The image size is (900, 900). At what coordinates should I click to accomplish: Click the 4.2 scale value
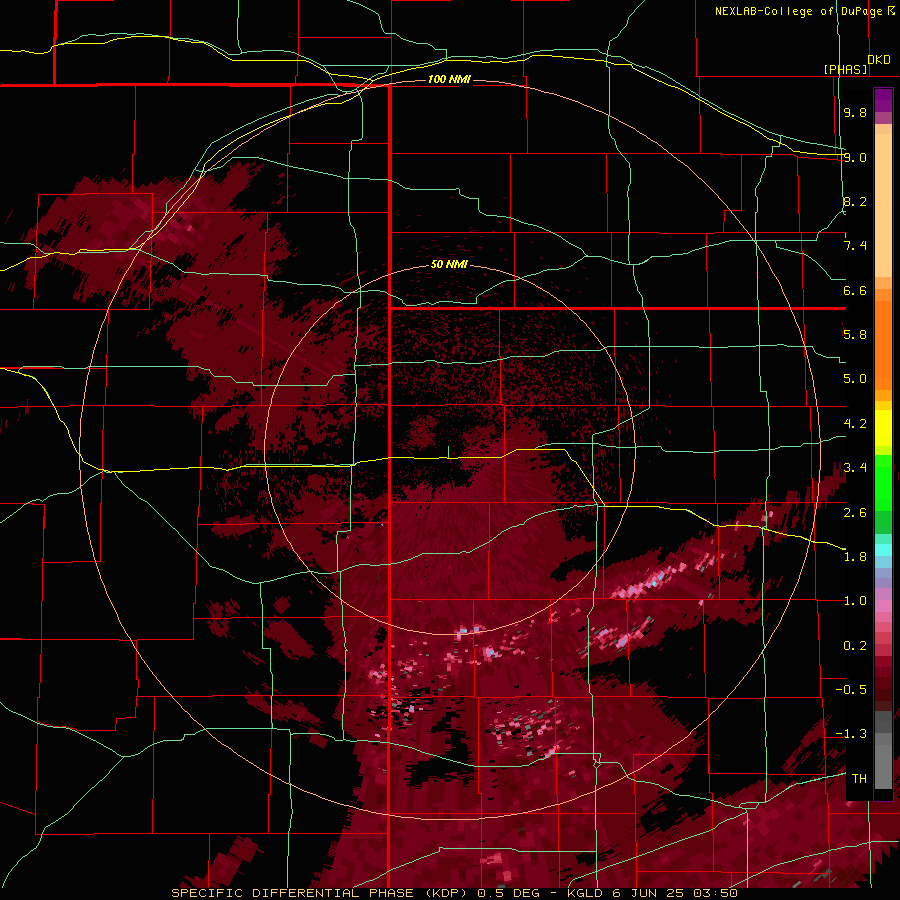tap(855, 424)
